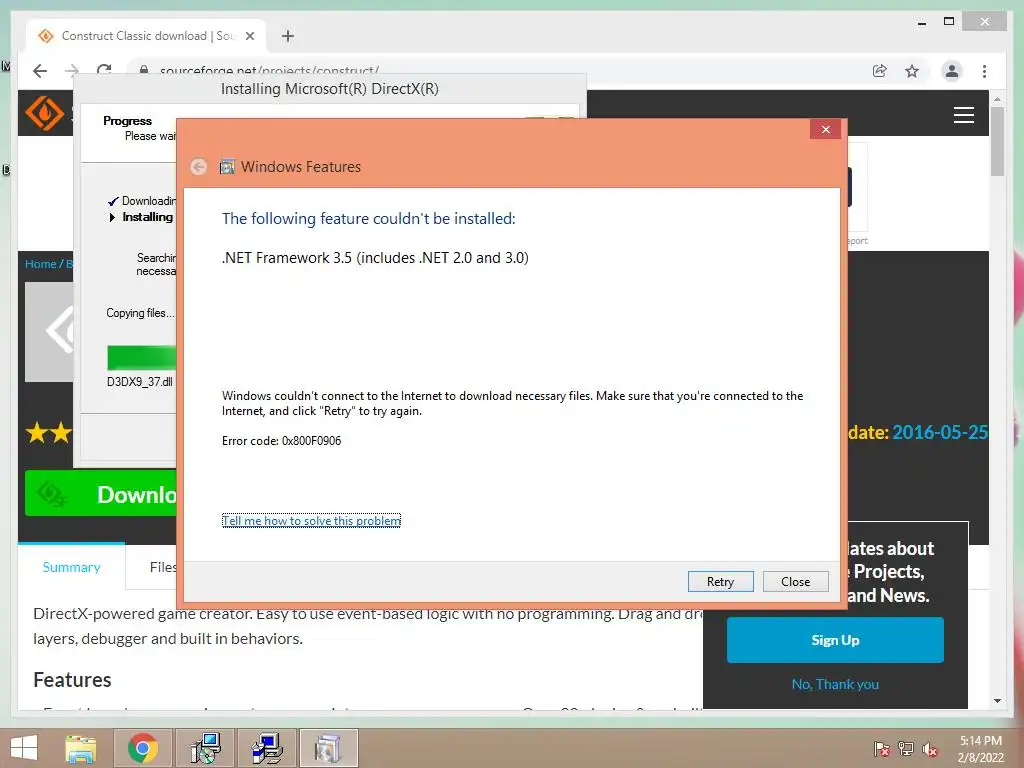Close the Construct Classic download tab
1024x768 pixels.
pos(249,36)
